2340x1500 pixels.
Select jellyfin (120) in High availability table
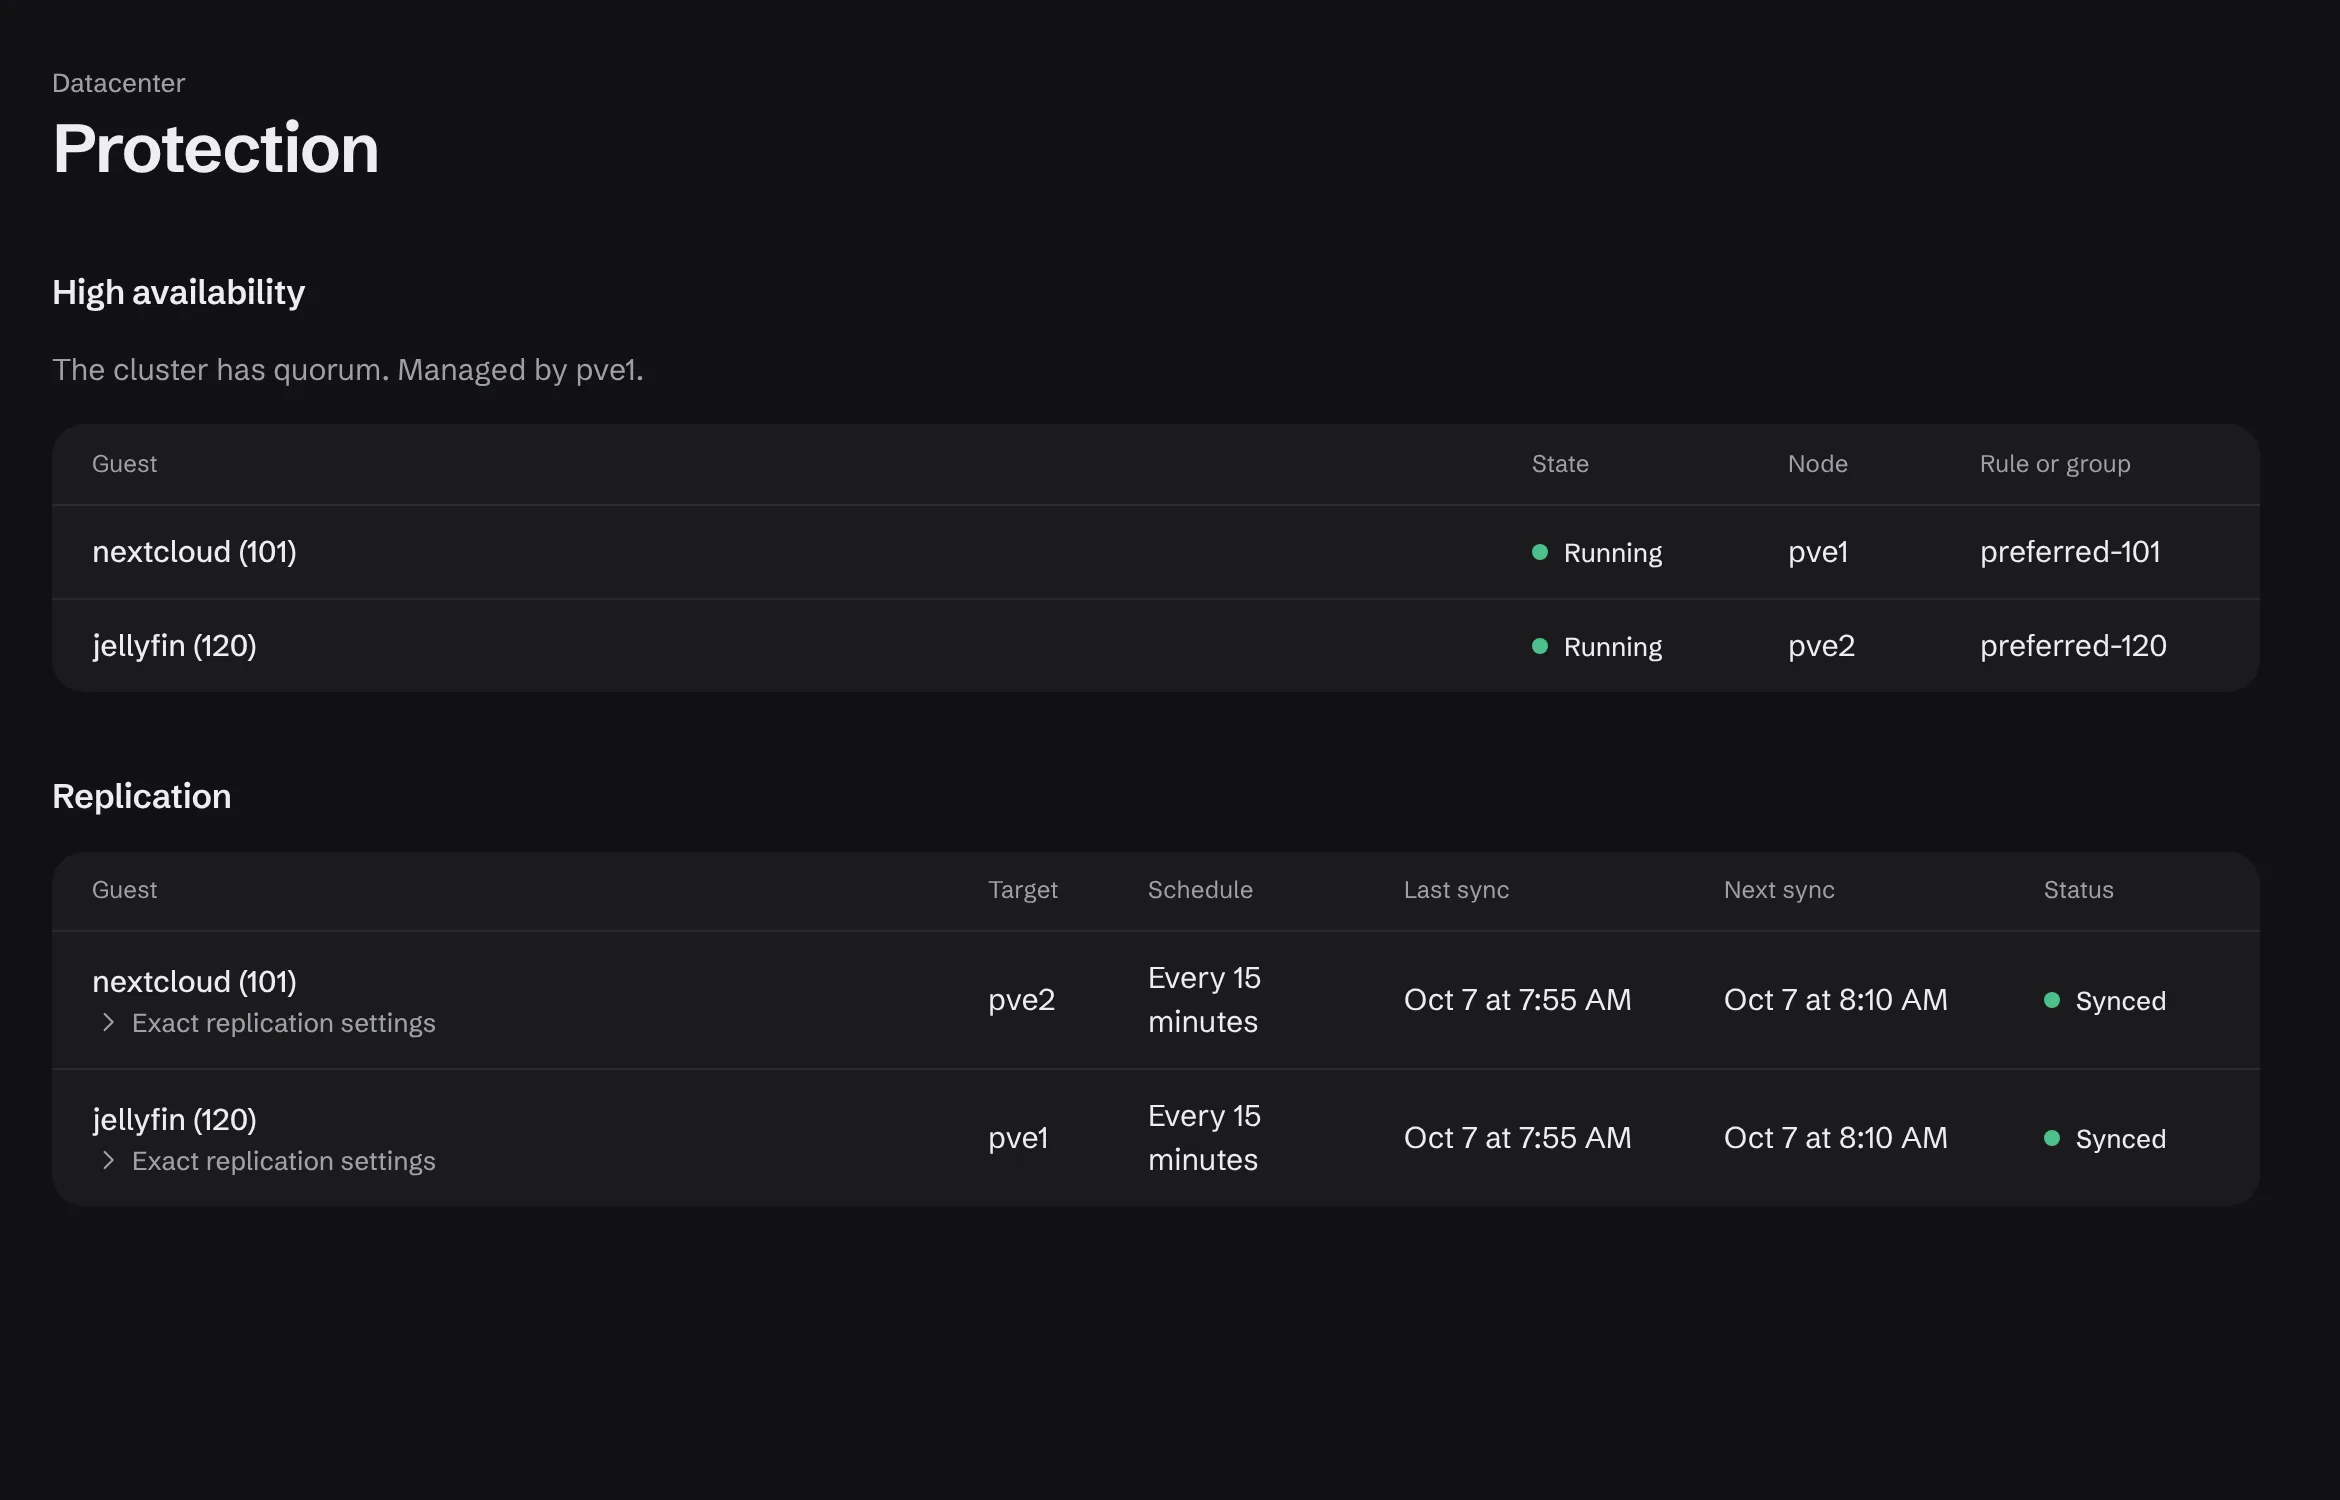(174, 646)
